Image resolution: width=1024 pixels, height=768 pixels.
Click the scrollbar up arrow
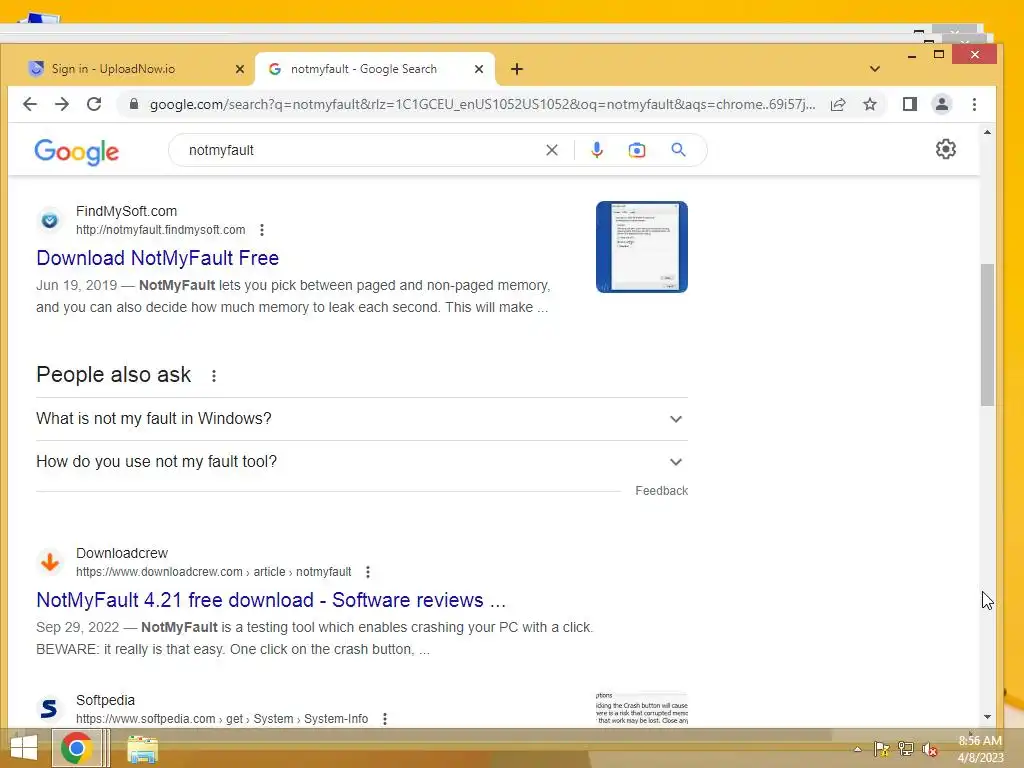point(987,133)
